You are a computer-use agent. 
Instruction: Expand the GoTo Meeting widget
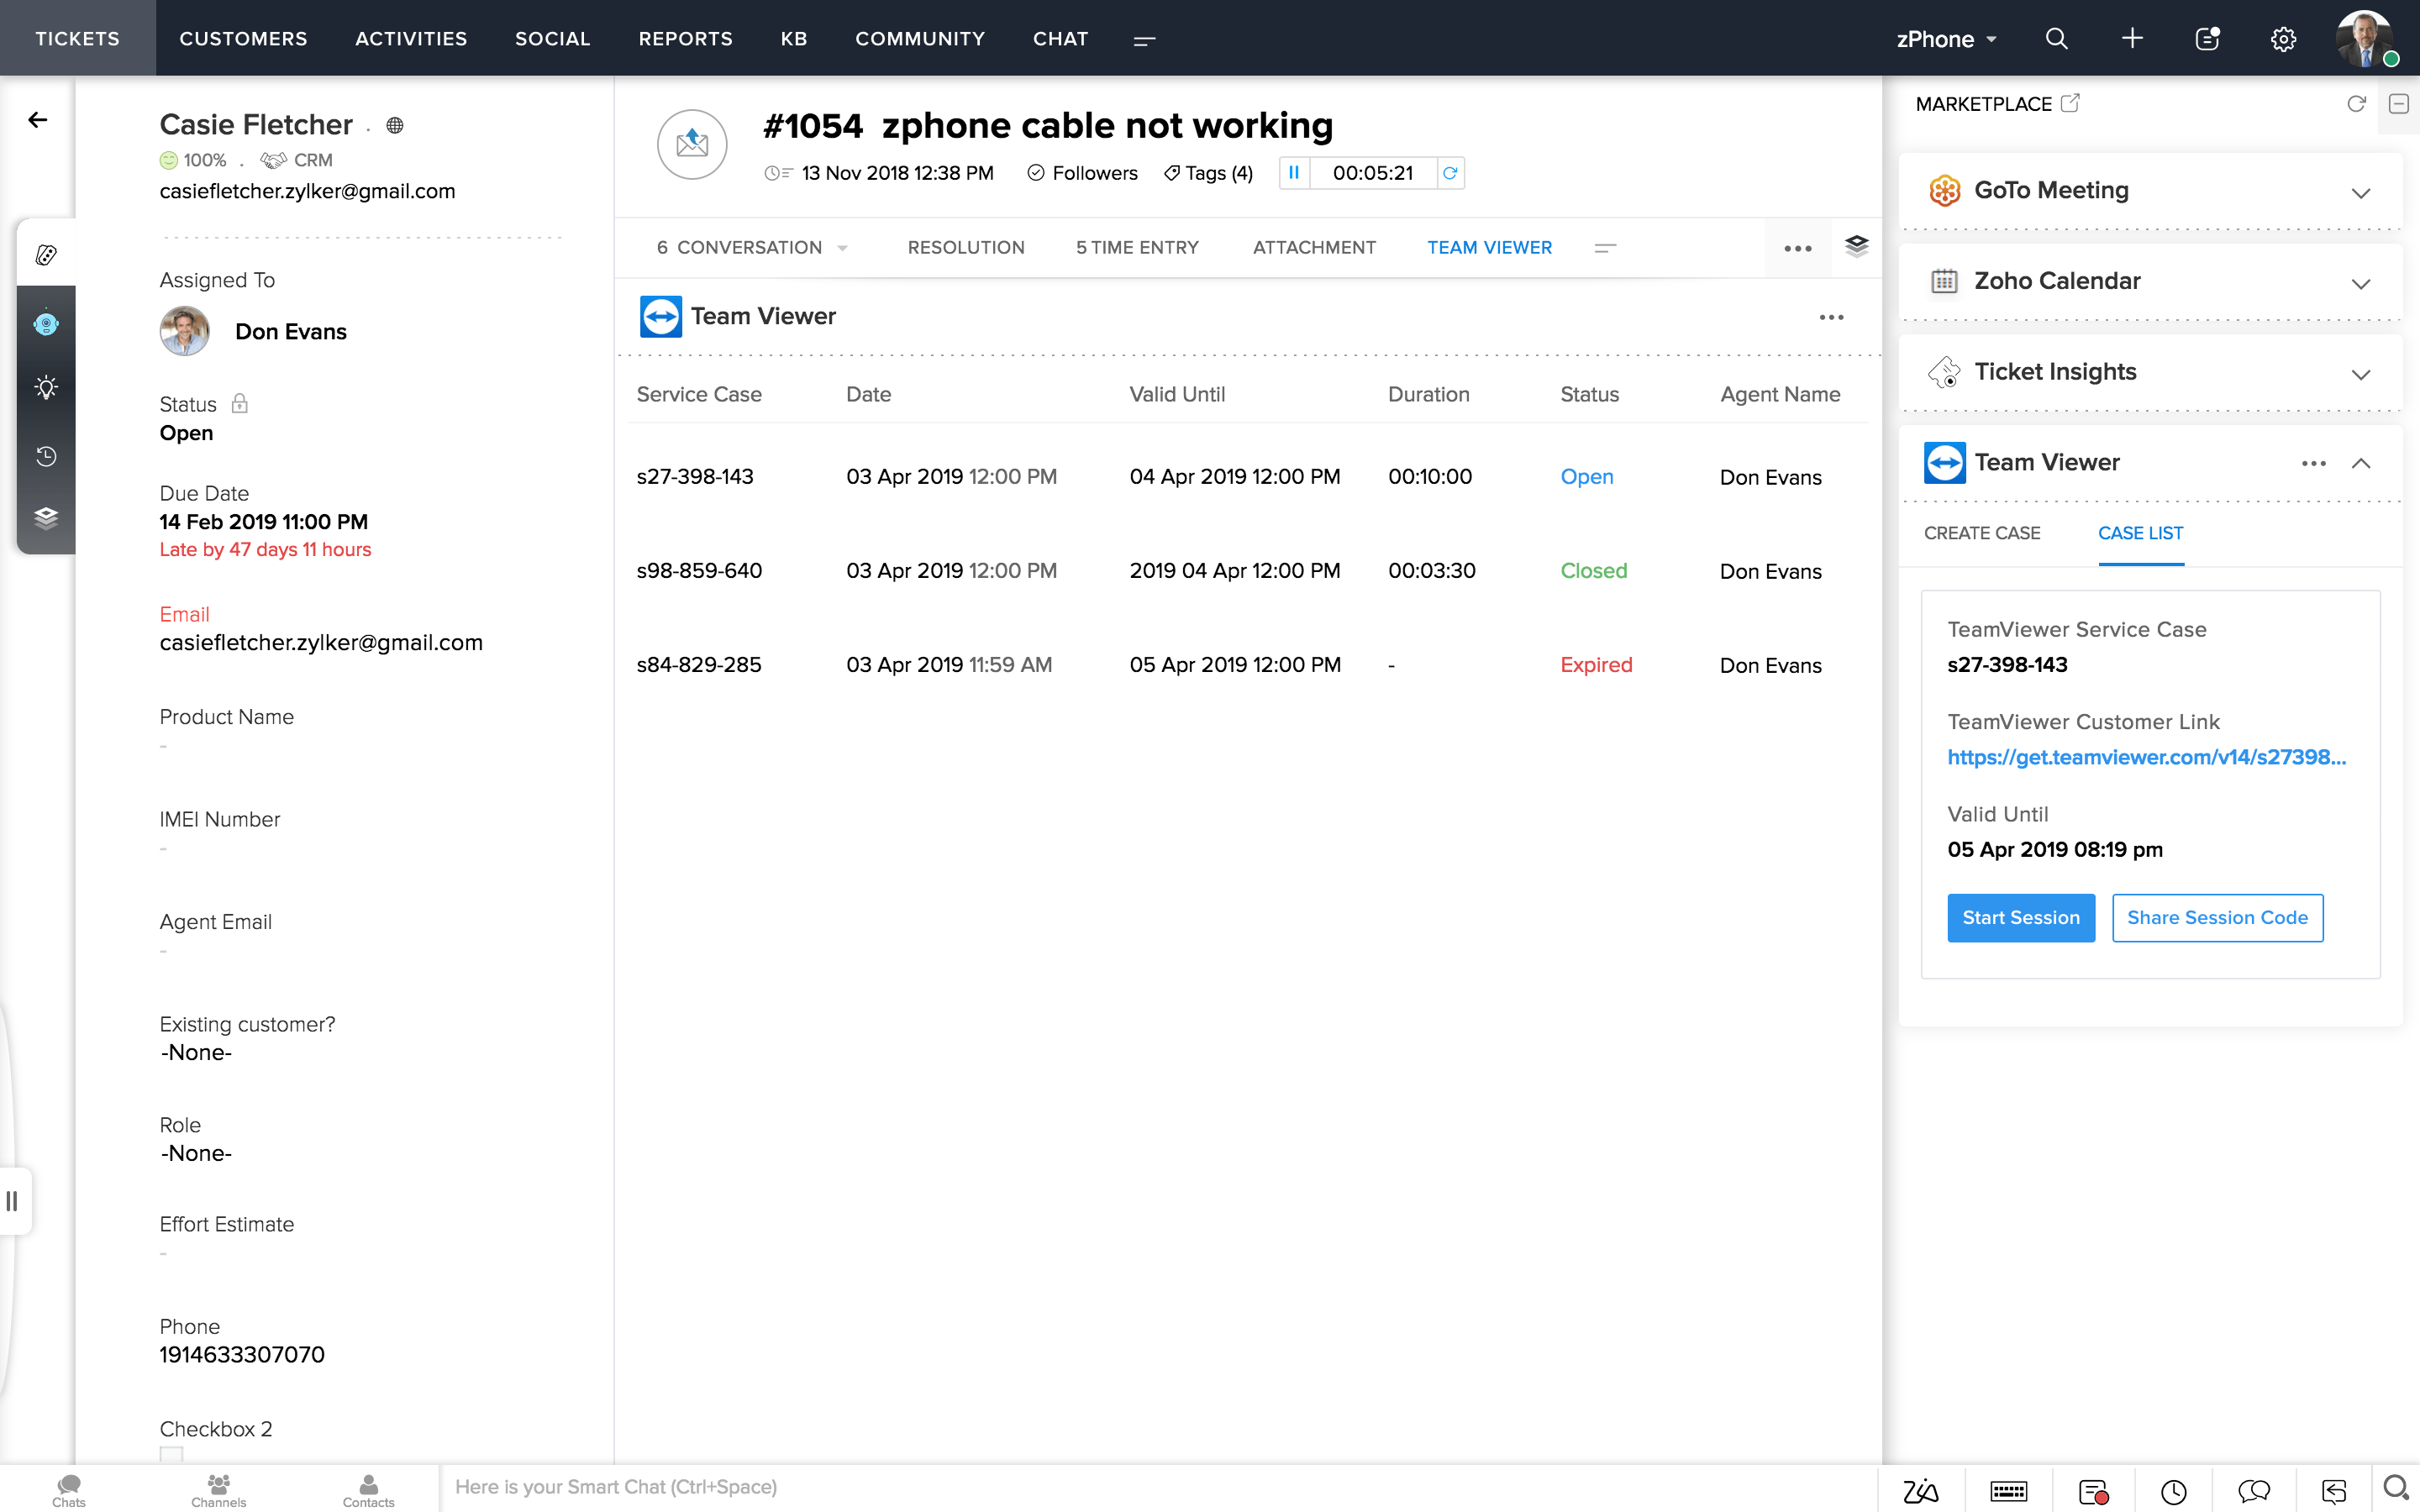pos(2361,193)
